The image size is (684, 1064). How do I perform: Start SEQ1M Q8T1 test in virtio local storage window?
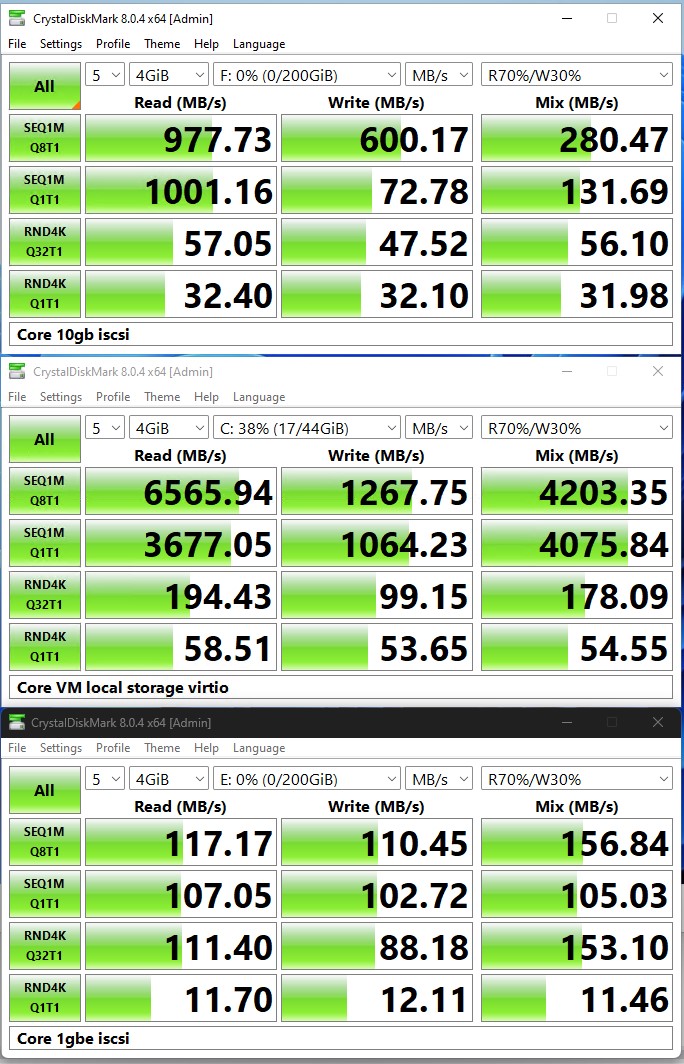coord(45,491)
